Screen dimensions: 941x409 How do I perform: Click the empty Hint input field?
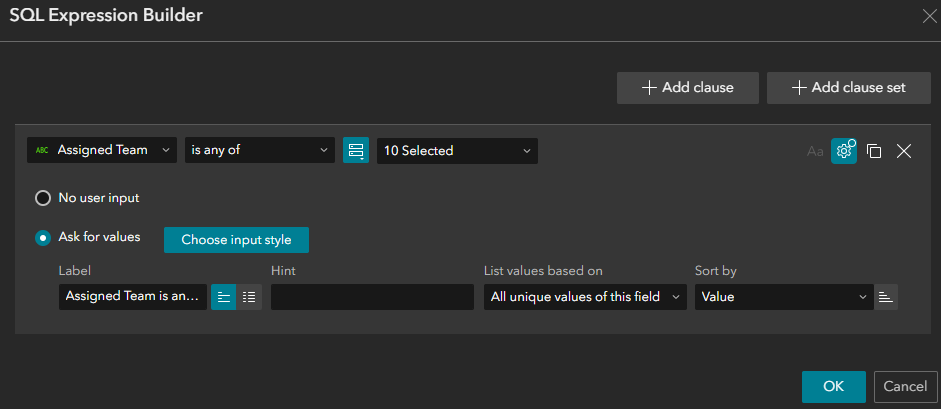click(372, 297)
